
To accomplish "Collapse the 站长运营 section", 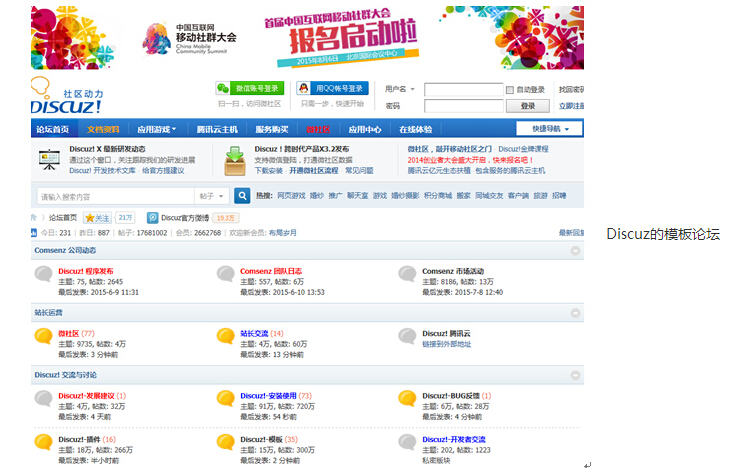I will (x=575, y=313).
